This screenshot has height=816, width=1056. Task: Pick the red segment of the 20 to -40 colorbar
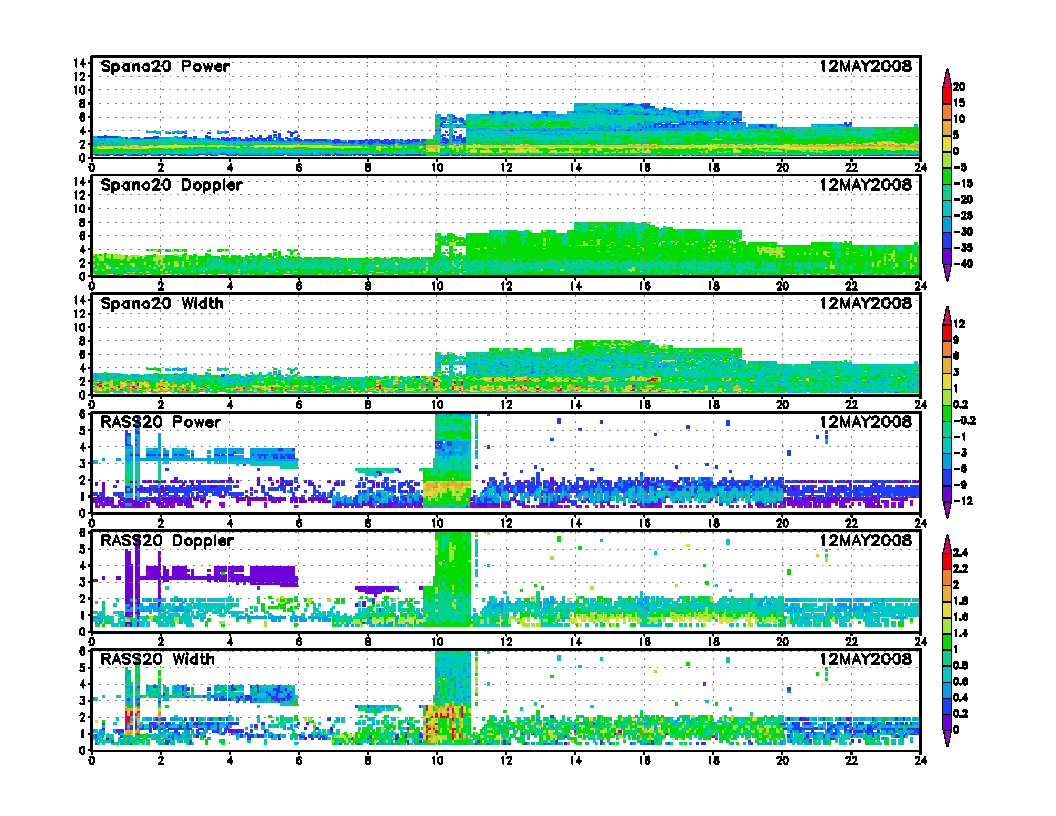tap(947, 95)
